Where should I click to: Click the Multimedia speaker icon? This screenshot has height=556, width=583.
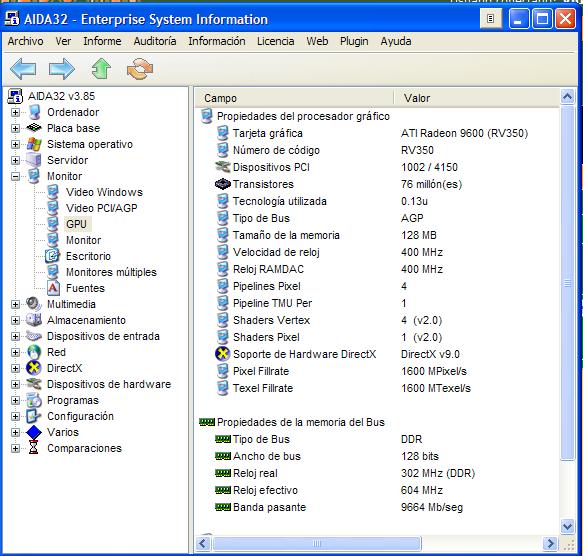(33, 304)
